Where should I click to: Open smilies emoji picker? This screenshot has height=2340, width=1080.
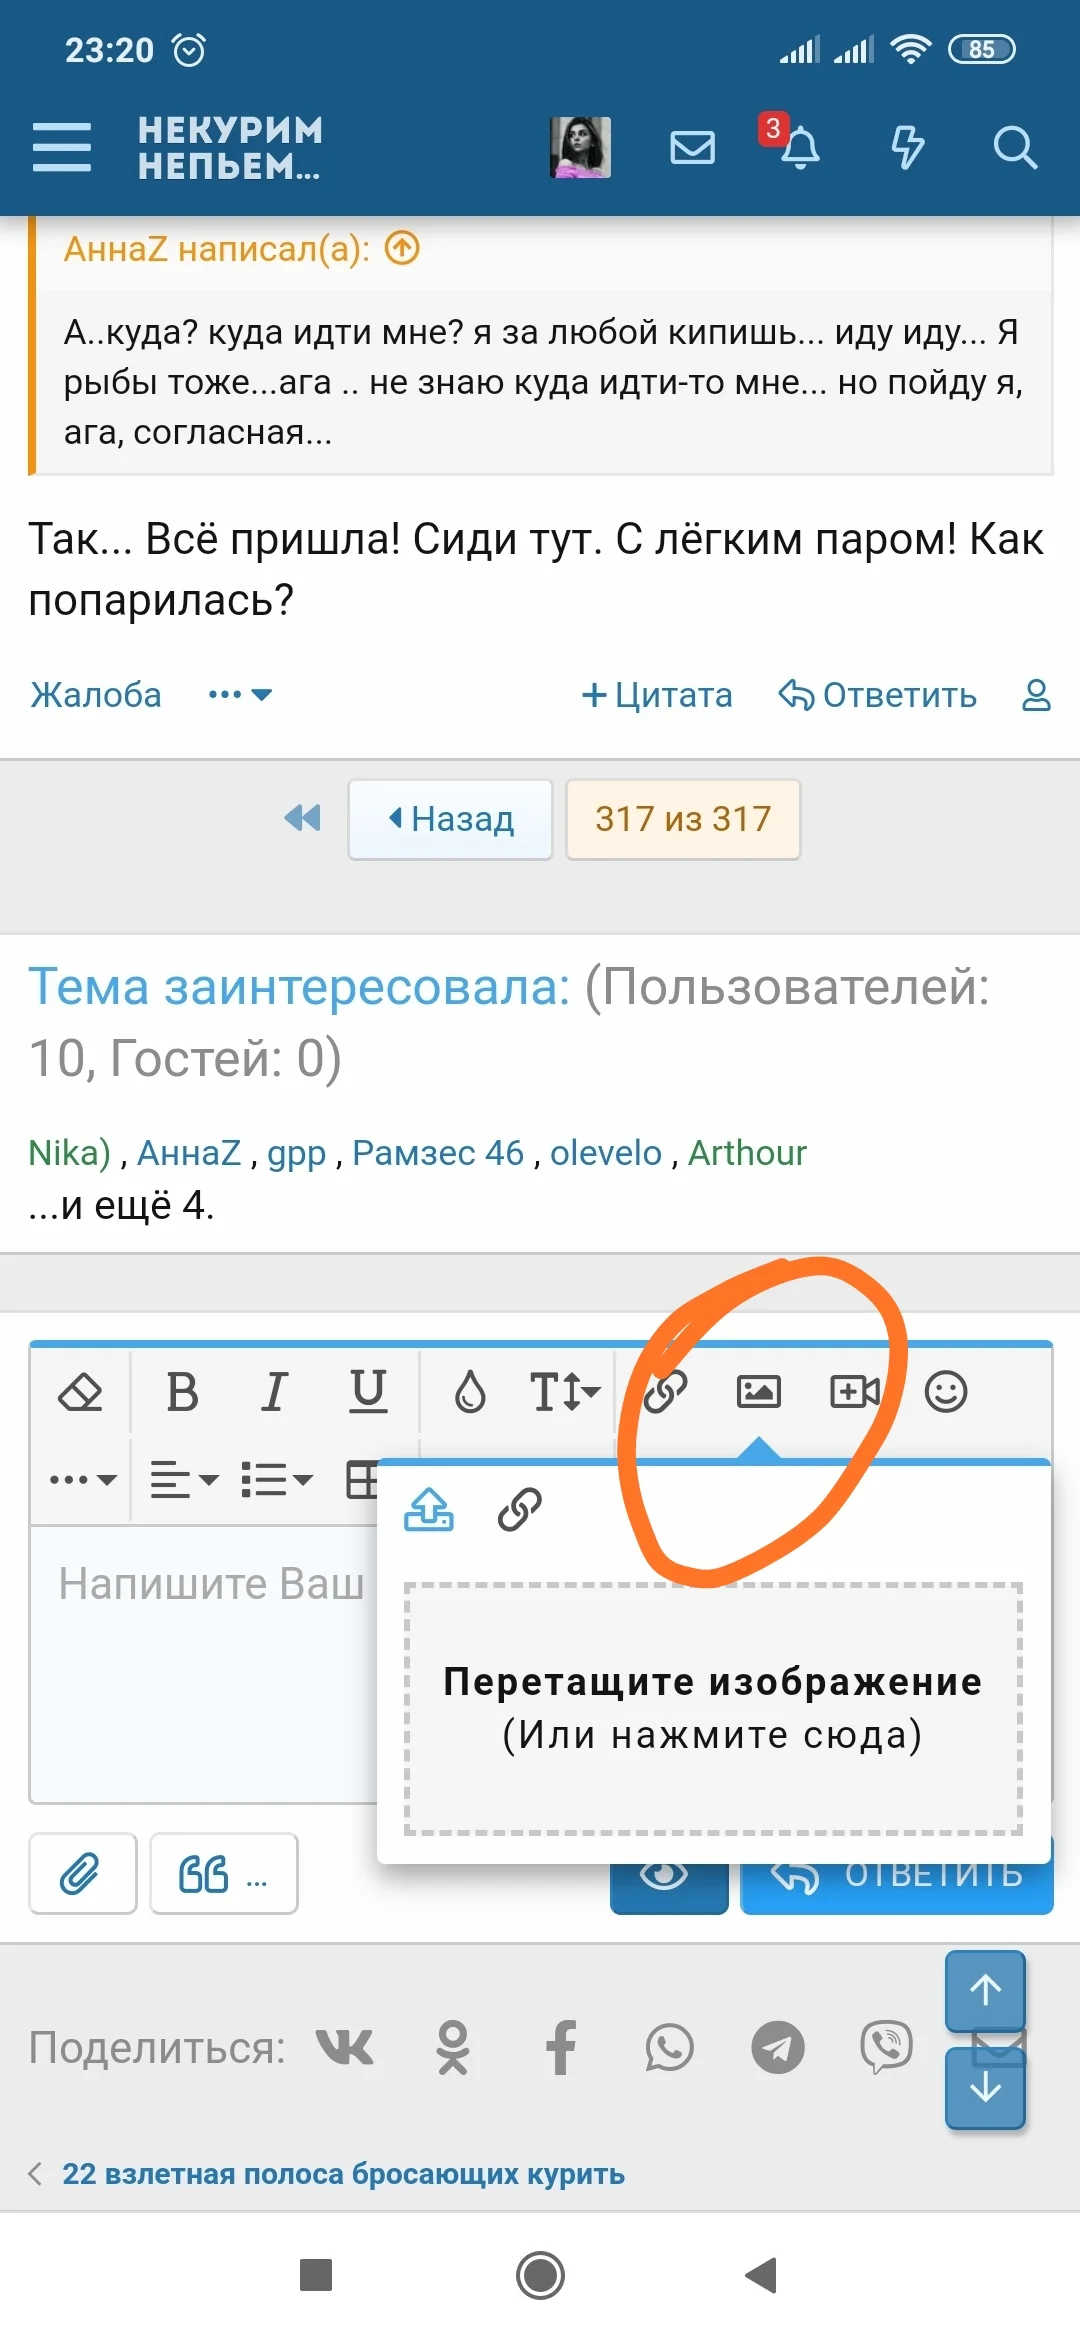946,1391
